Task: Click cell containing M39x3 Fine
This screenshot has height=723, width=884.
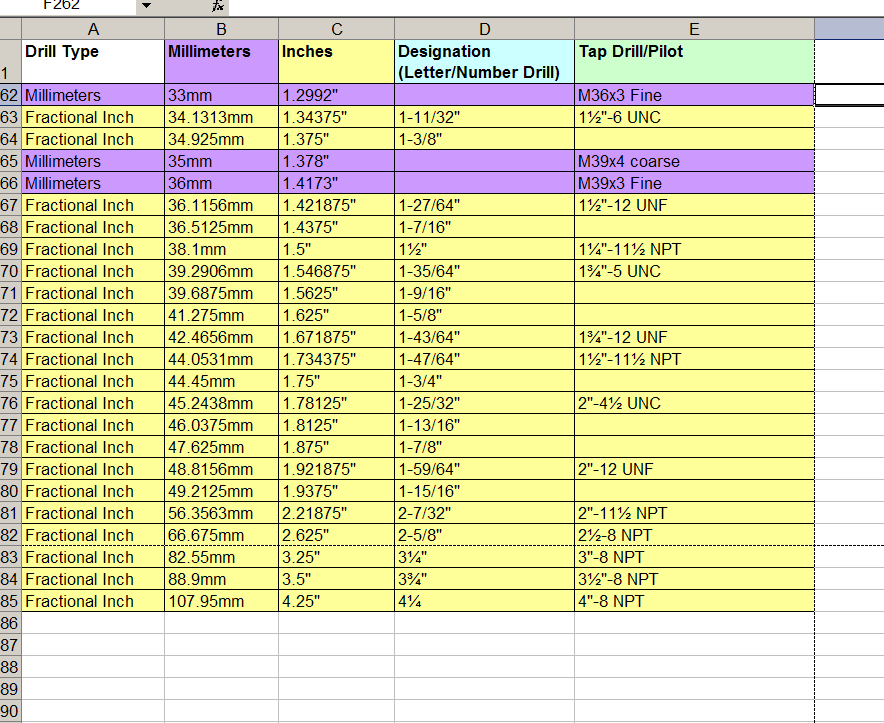Action: tap(695, 183)
